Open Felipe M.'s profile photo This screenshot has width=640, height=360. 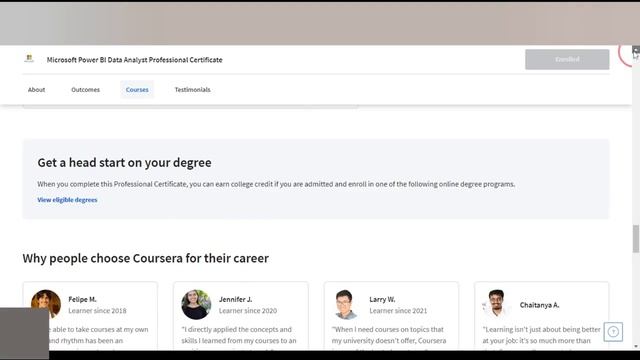[46, 304]
